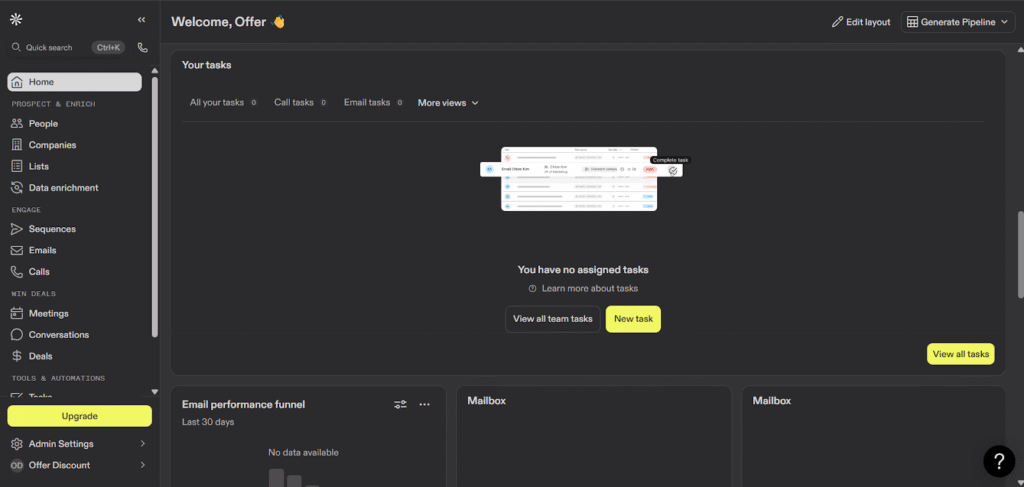Open Email performance funnel more options
This screenshot has height=487, width=1024.
click(x=424, y=404)
